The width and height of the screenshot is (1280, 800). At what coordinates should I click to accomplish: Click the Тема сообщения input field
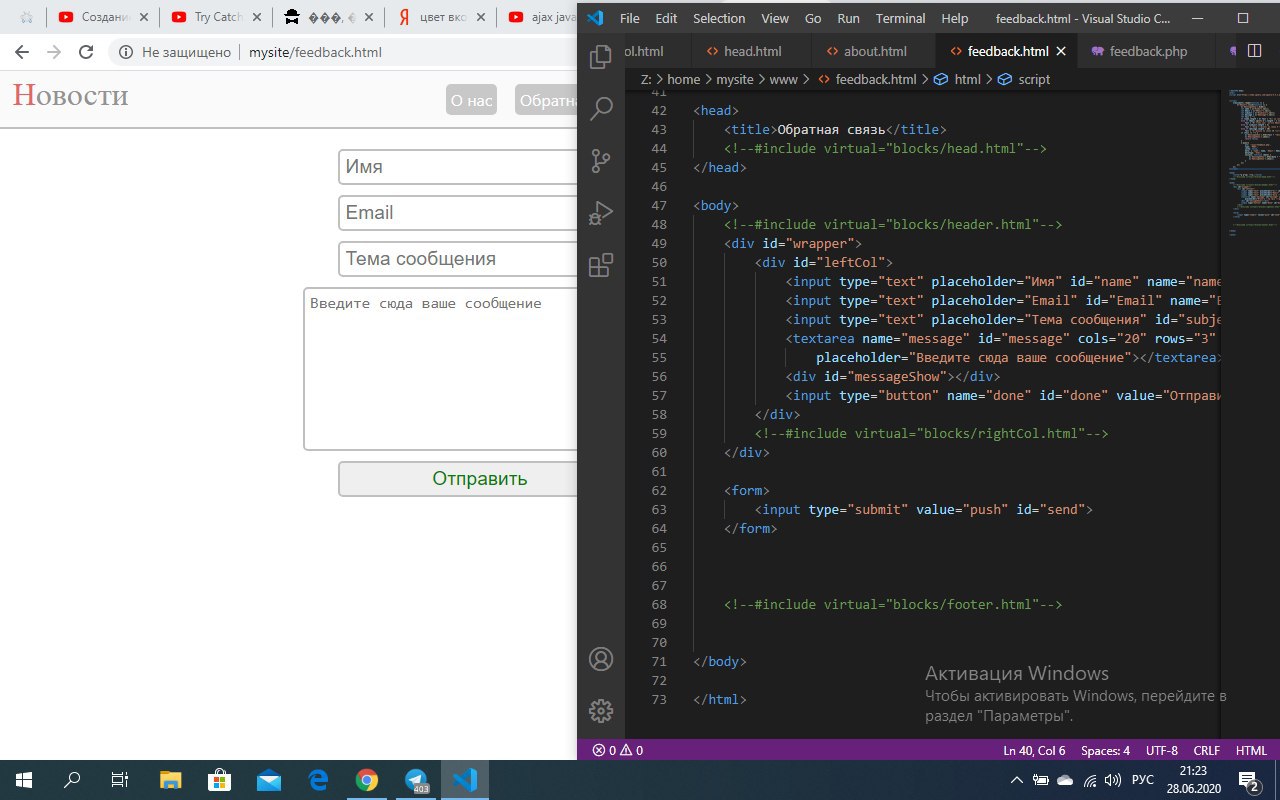point(458,259)
